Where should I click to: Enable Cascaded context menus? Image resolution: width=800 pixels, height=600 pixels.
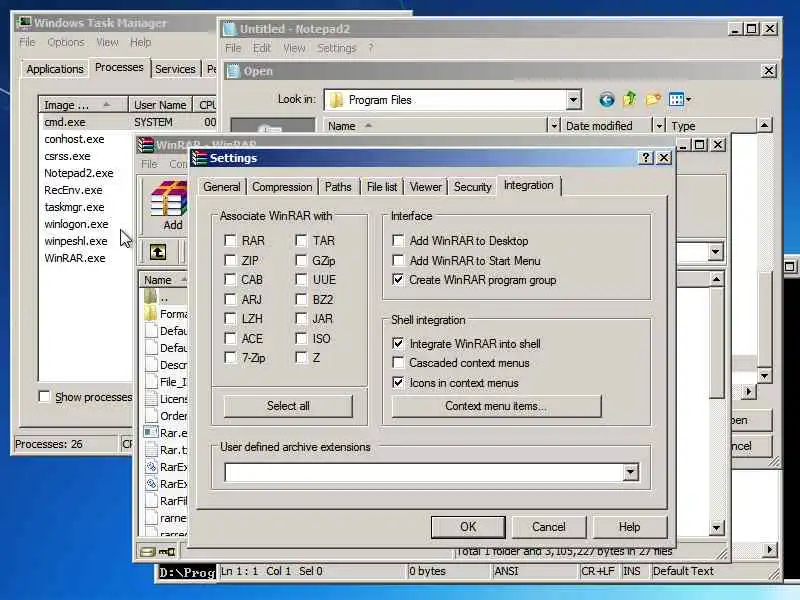tap(398, 363)
